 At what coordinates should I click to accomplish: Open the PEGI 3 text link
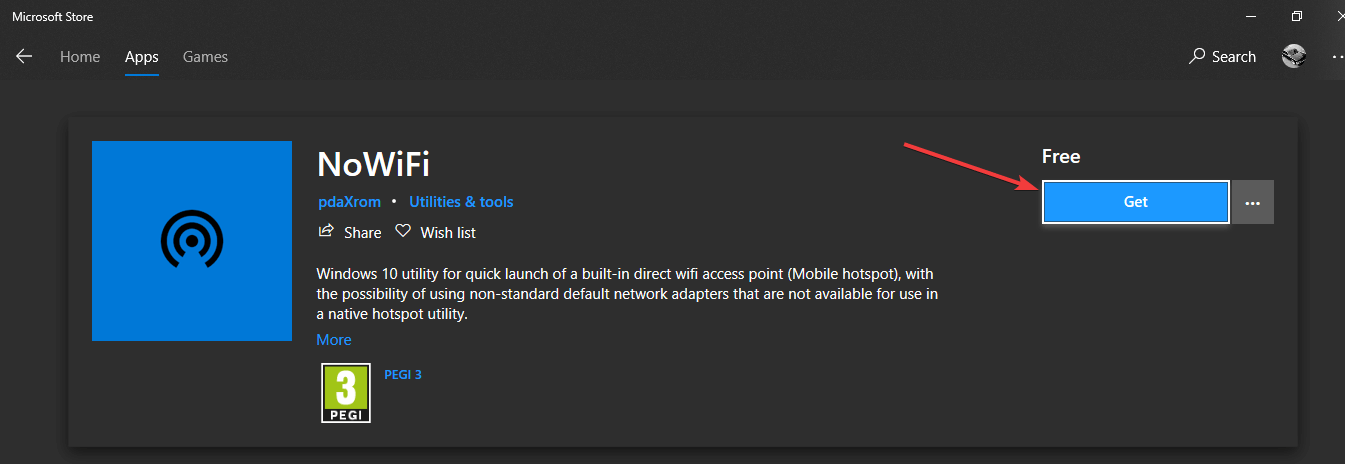(403, 375)
